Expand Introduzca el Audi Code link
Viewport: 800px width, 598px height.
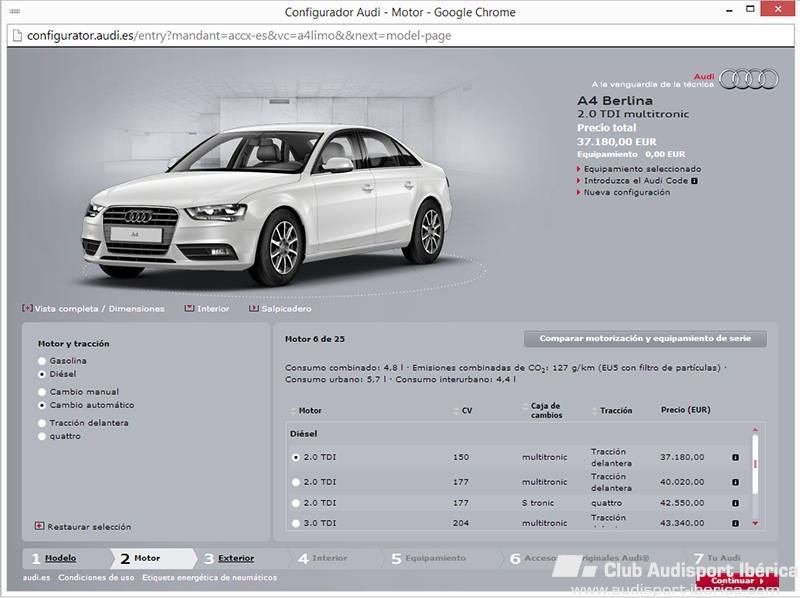point(637,181)
